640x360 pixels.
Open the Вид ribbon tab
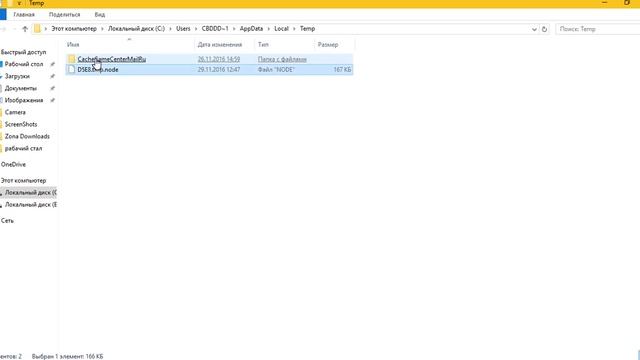pyautogui.click(x=100, y=14)
